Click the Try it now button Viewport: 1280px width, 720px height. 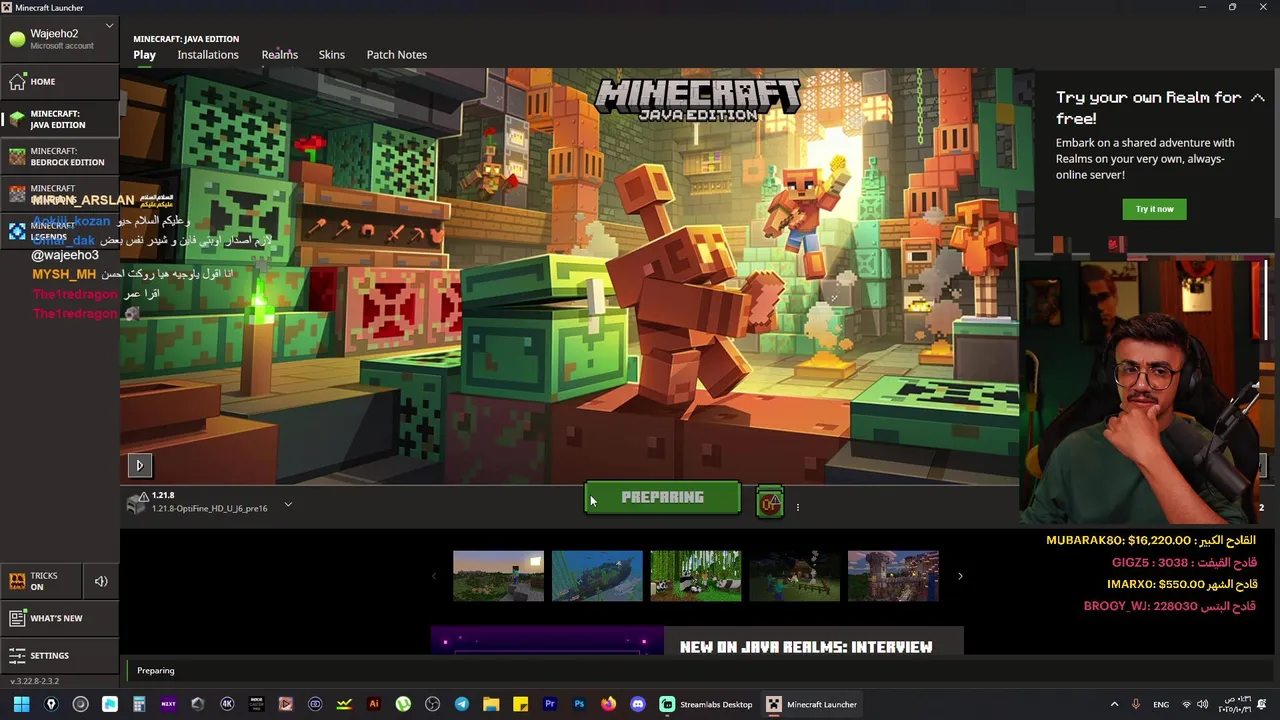pos(1154,209)
